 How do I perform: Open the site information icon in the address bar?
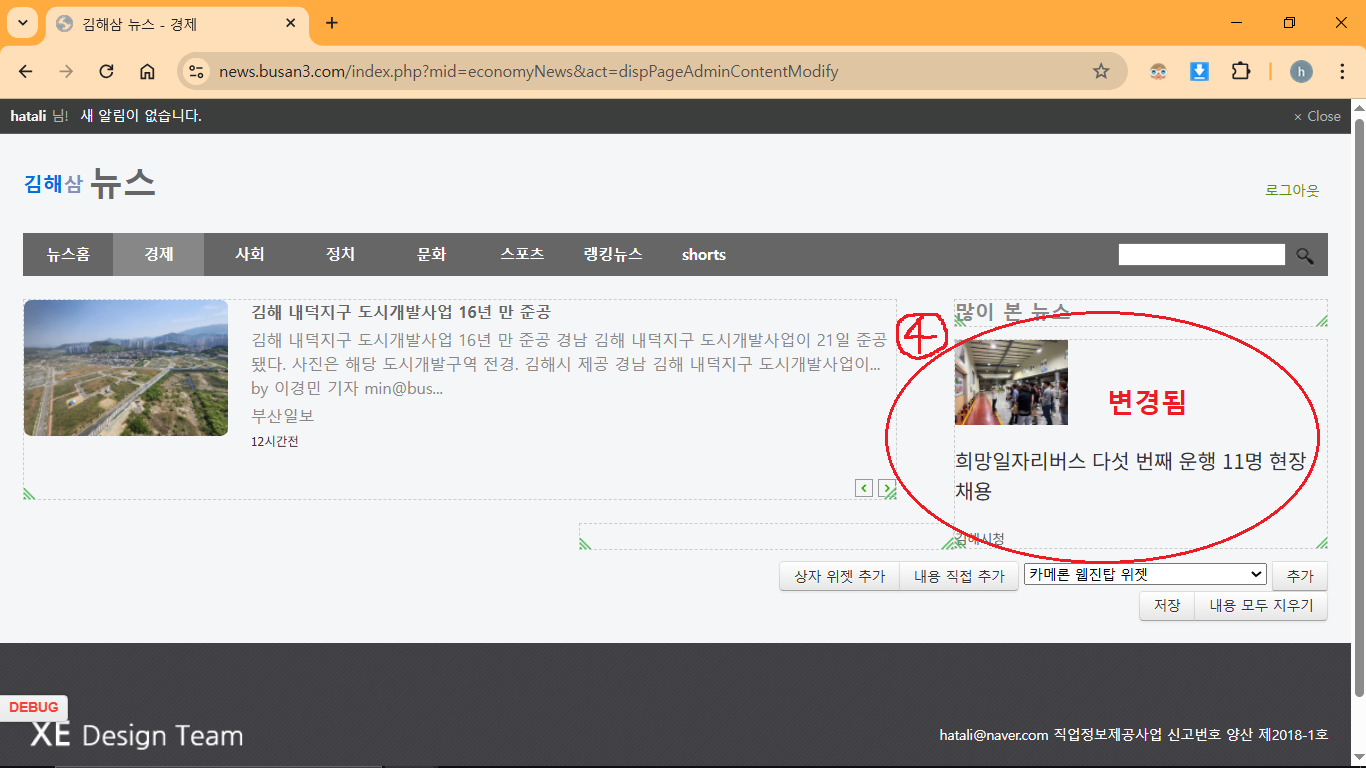(x=196, y=71)
